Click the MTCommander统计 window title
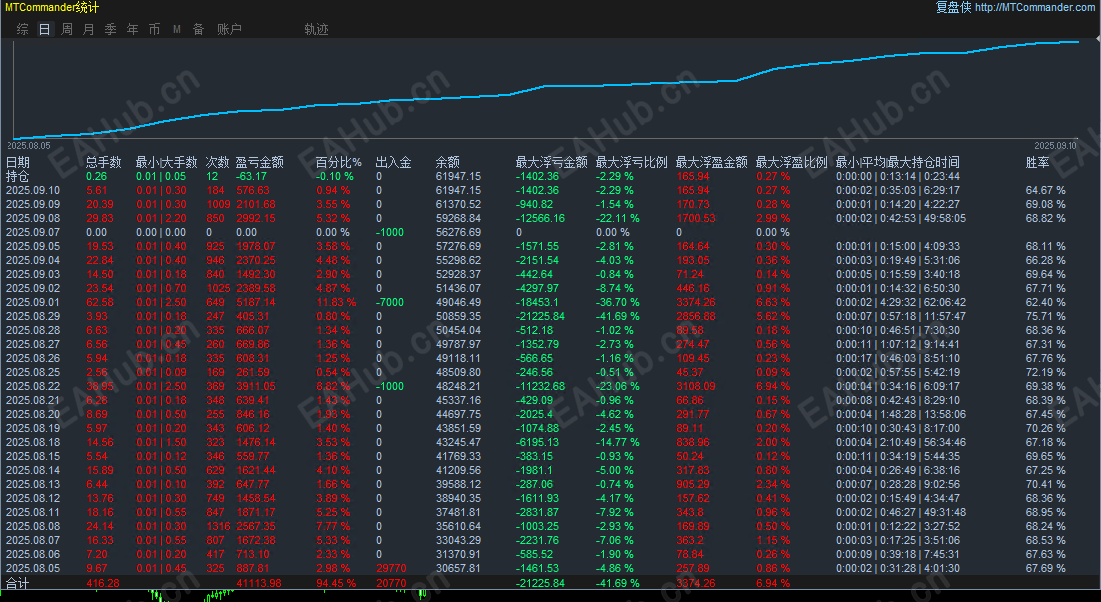 52,8
